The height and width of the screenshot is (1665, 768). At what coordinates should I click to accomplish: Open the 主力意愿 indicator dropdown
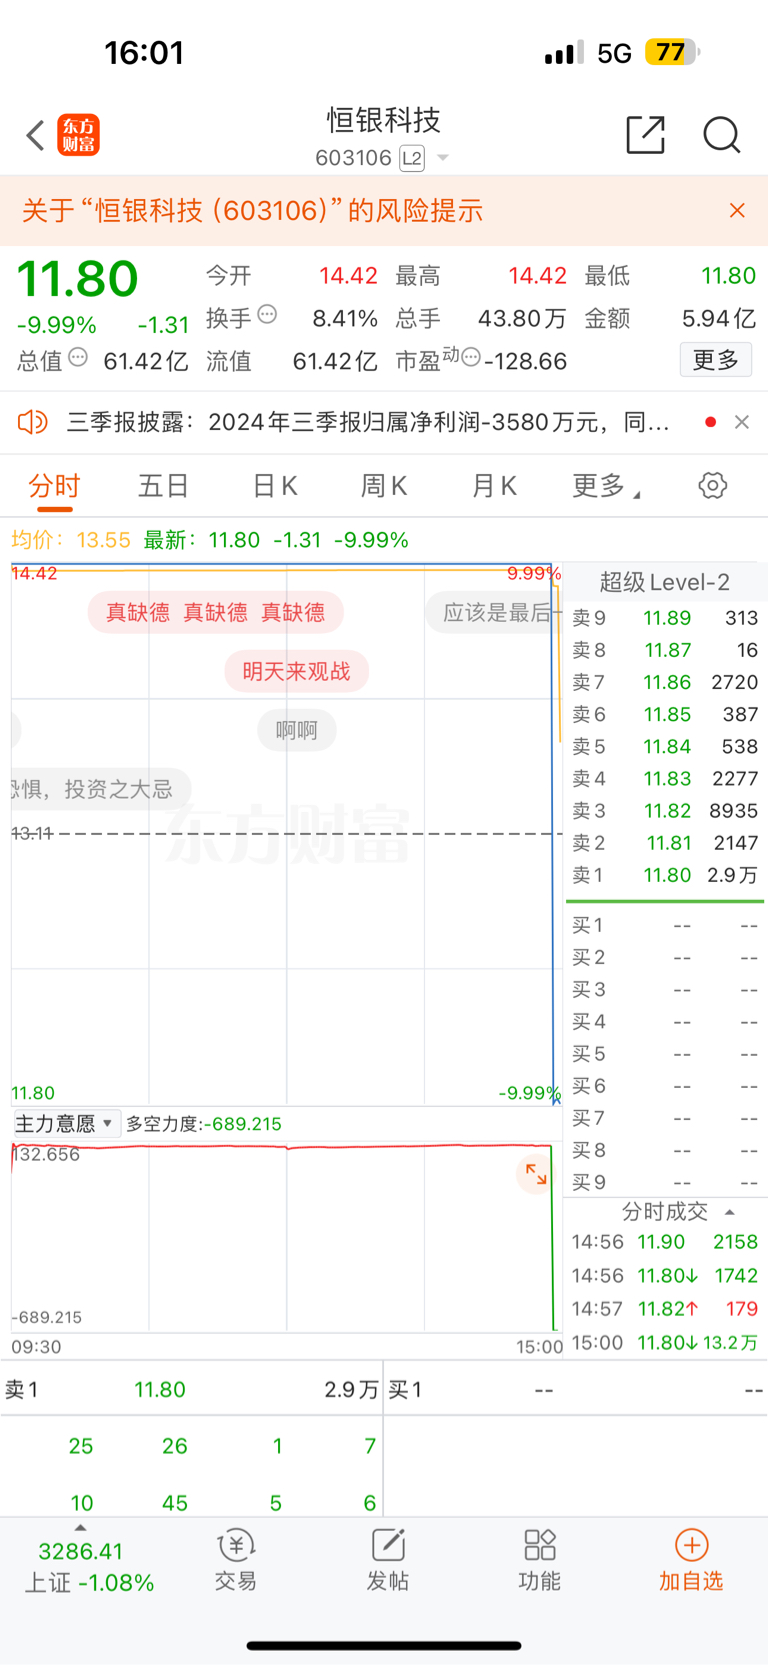coord(65,1123)
